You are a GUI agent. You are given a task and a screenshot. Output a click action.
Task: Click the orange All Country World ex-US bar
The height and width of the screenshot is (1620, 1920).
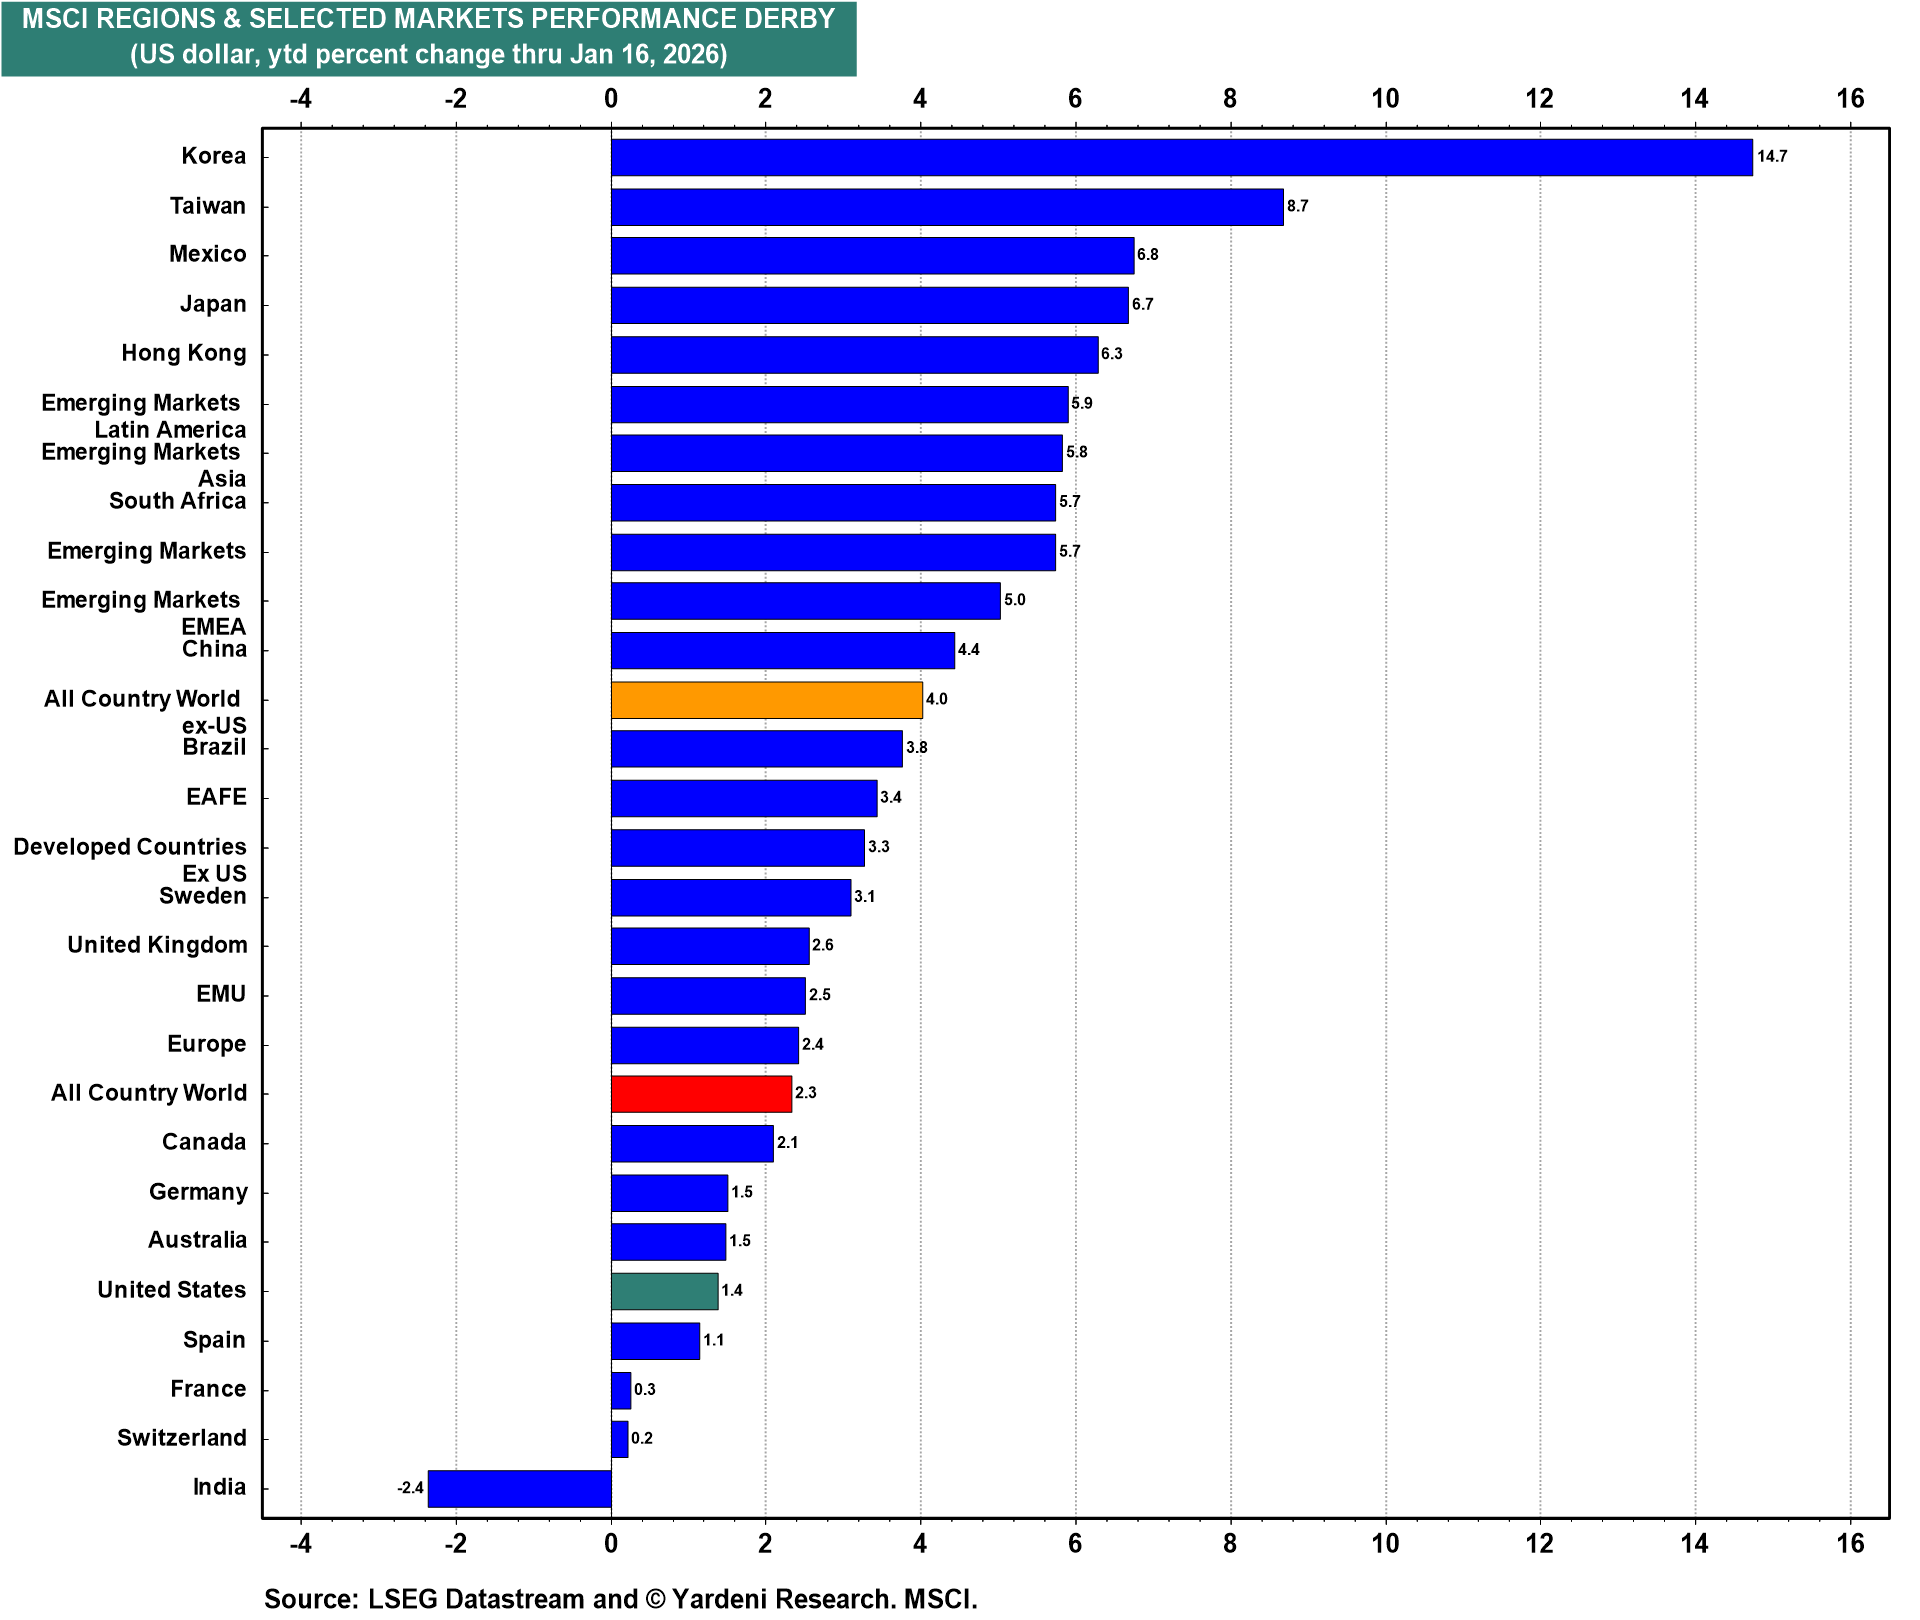[x=766, y=700]
